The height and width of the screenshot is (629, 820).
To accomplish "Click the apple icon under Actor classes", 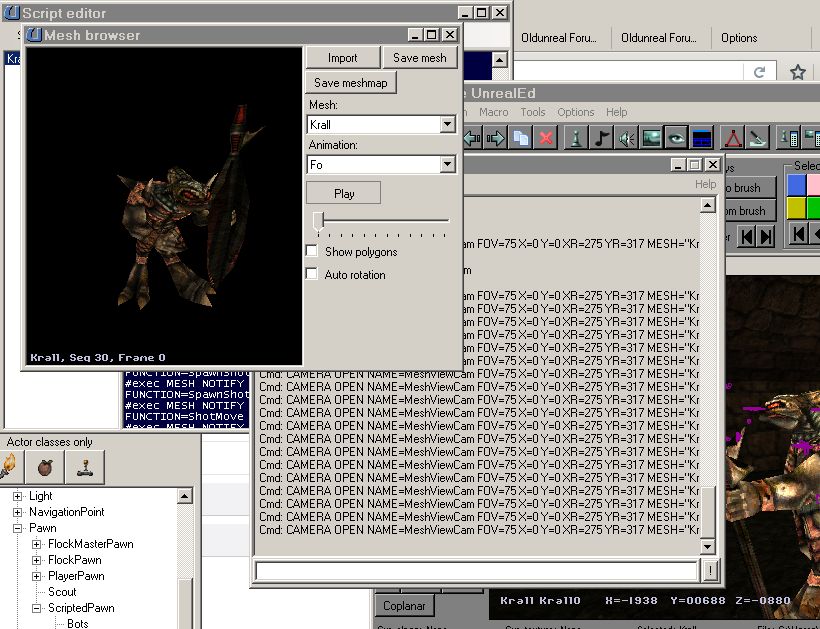I will pyautogui.click(x=45, y=466).
